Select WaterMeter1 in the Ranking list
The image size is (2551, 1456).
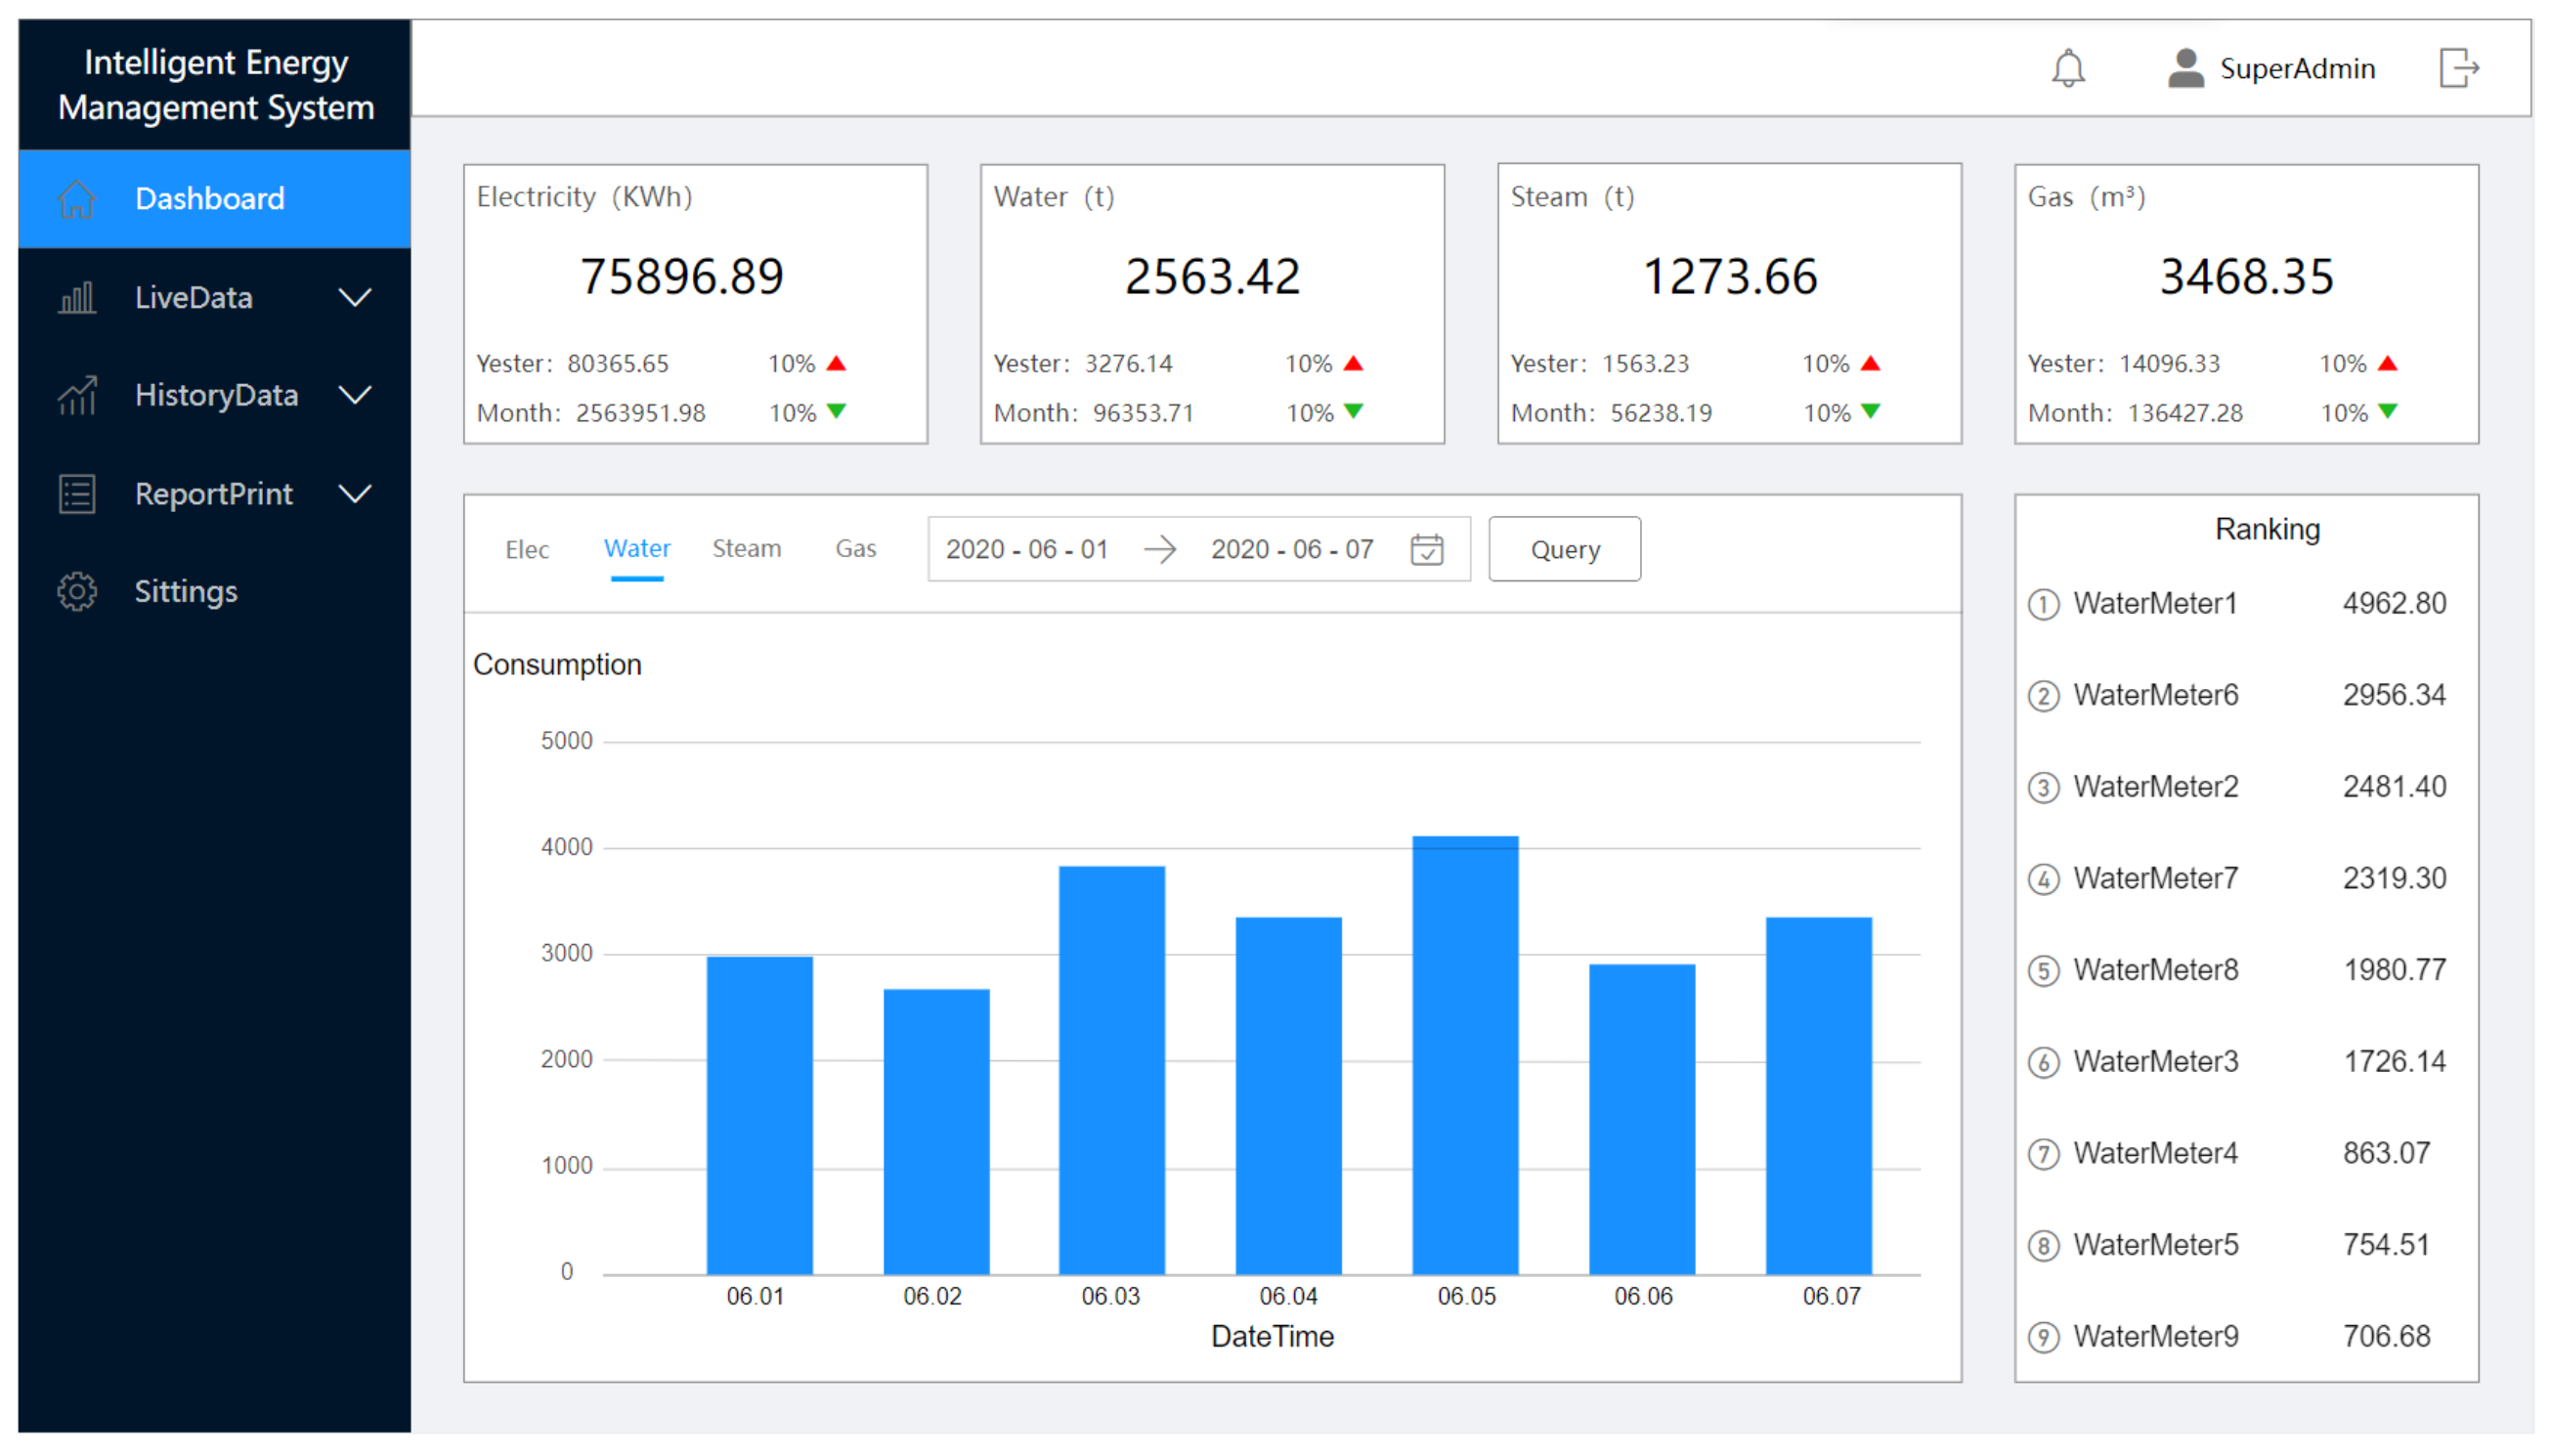pyautogui.click(x=2154, y=604)
